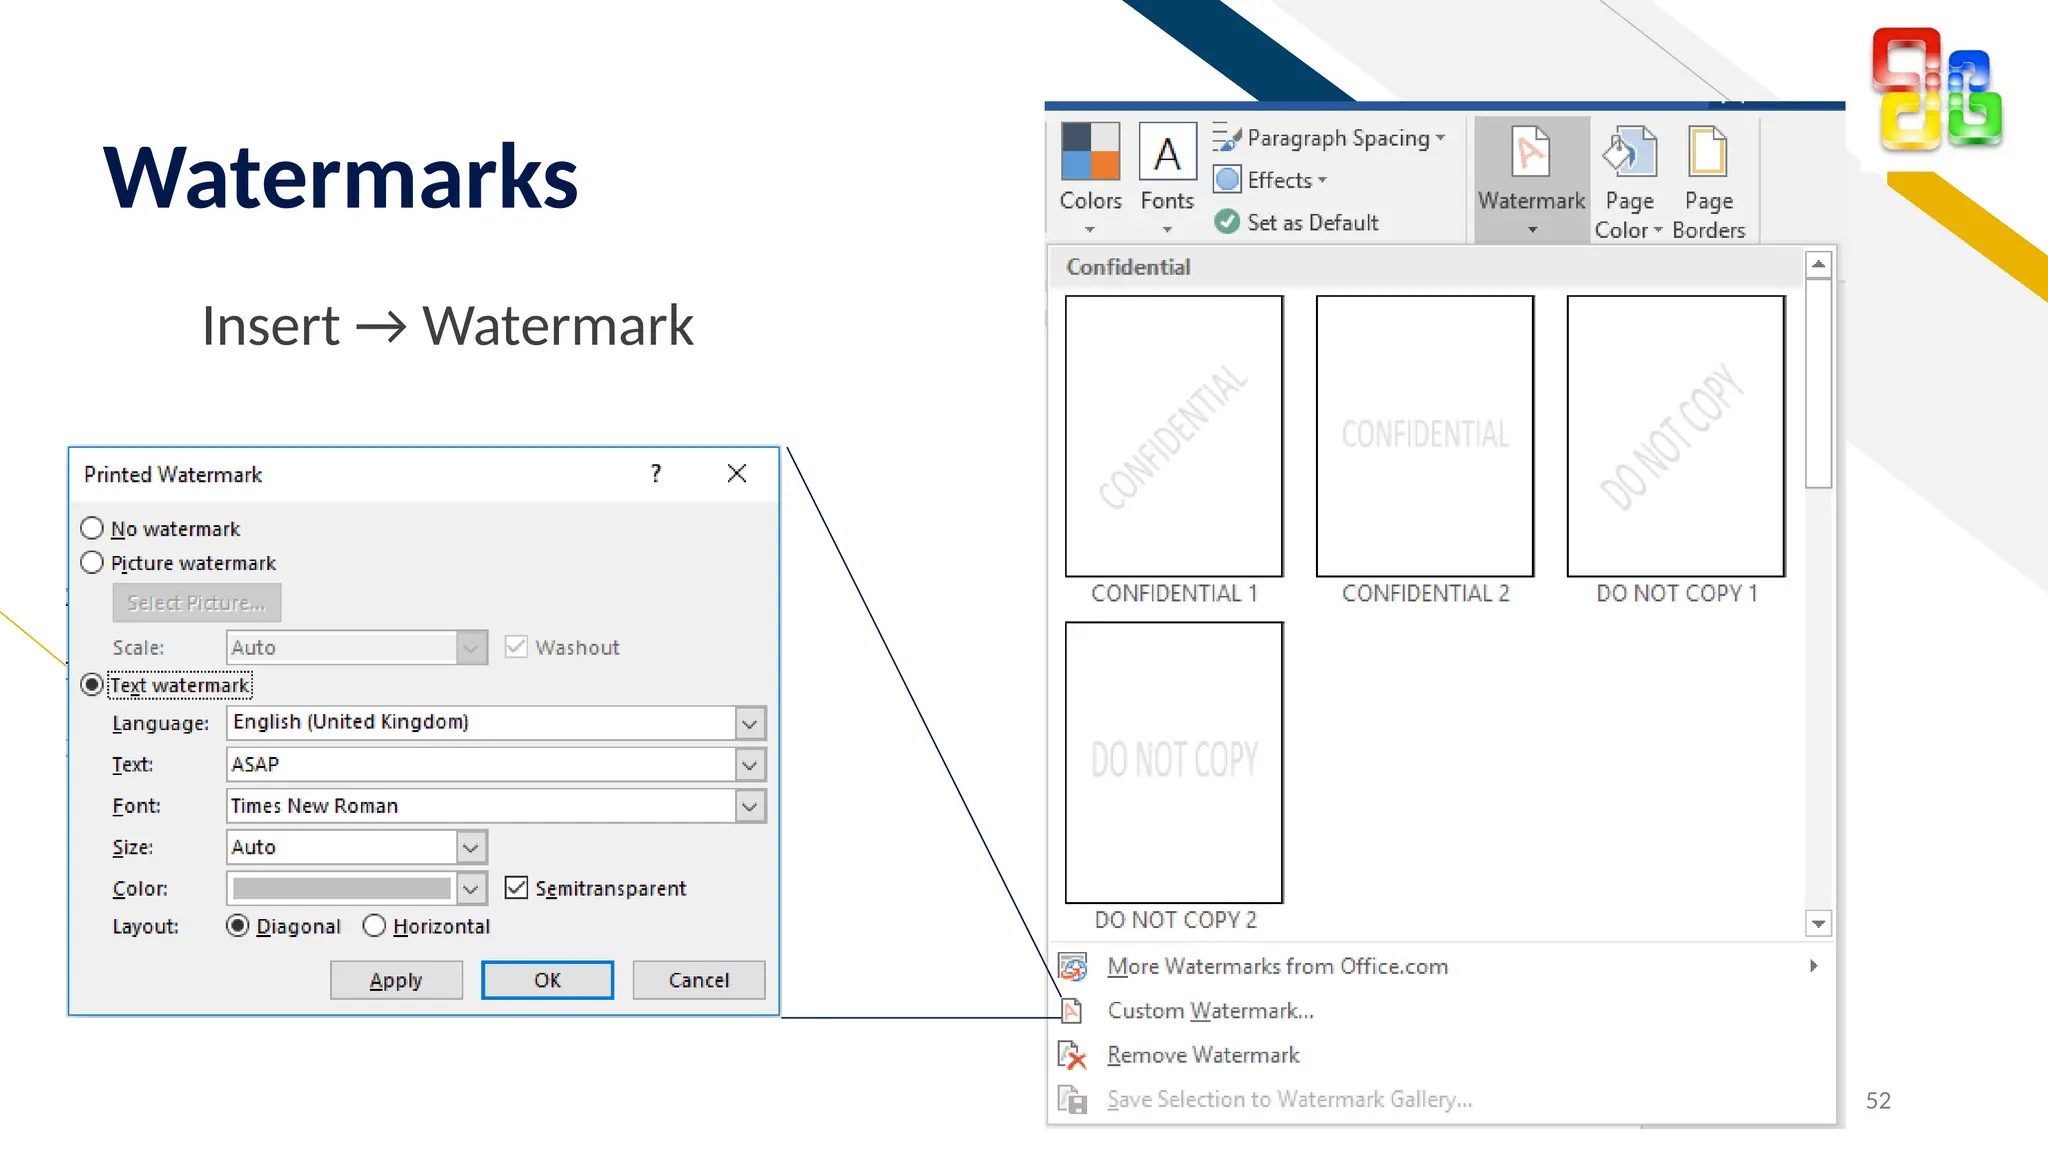Viewport: 2048px width, 1152px height.
Task: Click the More Watermarks globe icon
Action: 1073,966
